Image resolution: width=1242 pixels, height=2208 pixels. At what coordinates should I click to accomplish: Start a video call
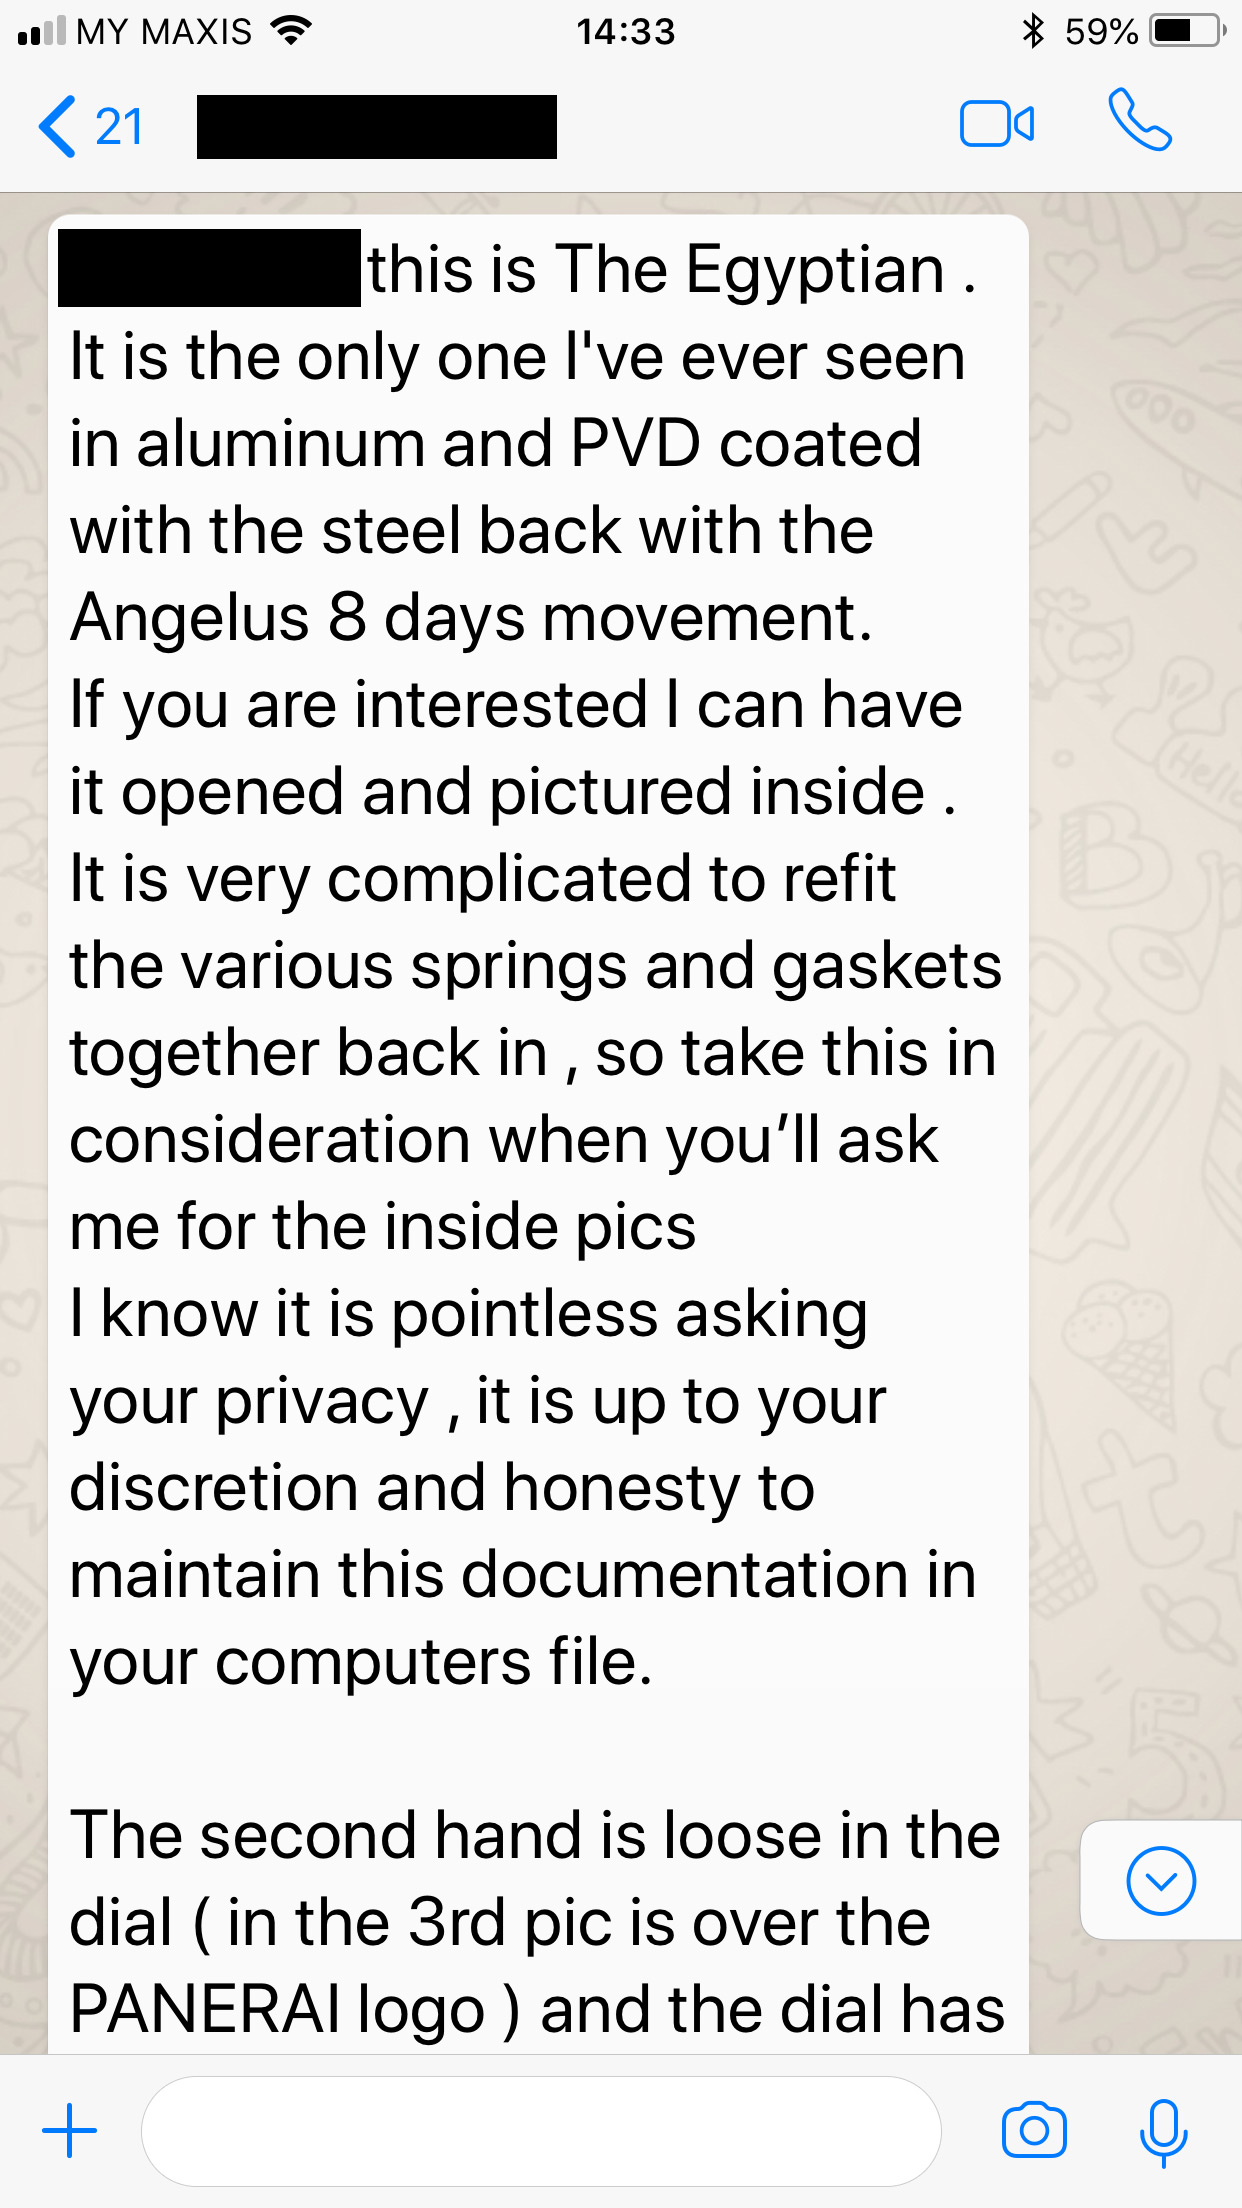(x=997, y=125)
